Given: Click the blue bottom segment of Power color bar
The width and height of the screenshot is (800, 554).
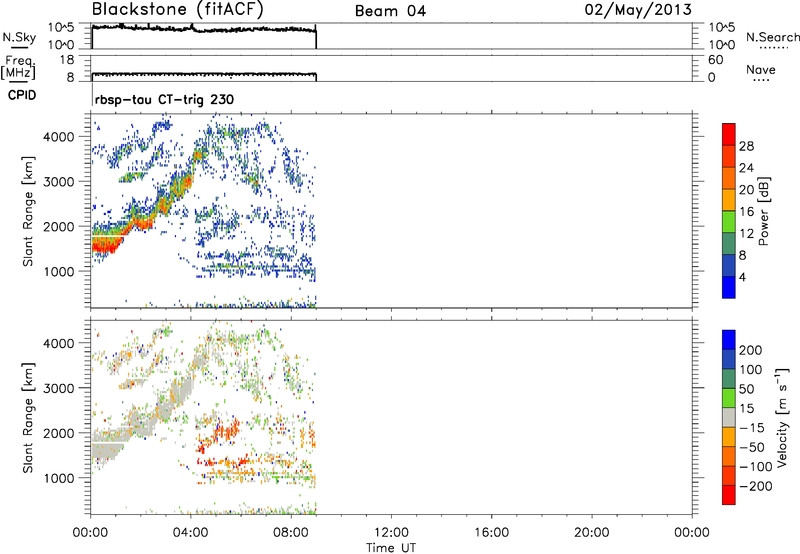Looking at the screenshot, I should [x=729, y=287].
